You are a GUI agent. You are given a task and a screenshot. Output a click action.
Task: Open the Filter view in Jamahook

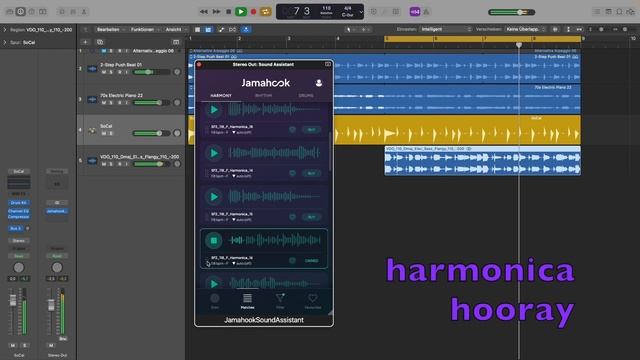pyautogui.click(x=280, y=301)
